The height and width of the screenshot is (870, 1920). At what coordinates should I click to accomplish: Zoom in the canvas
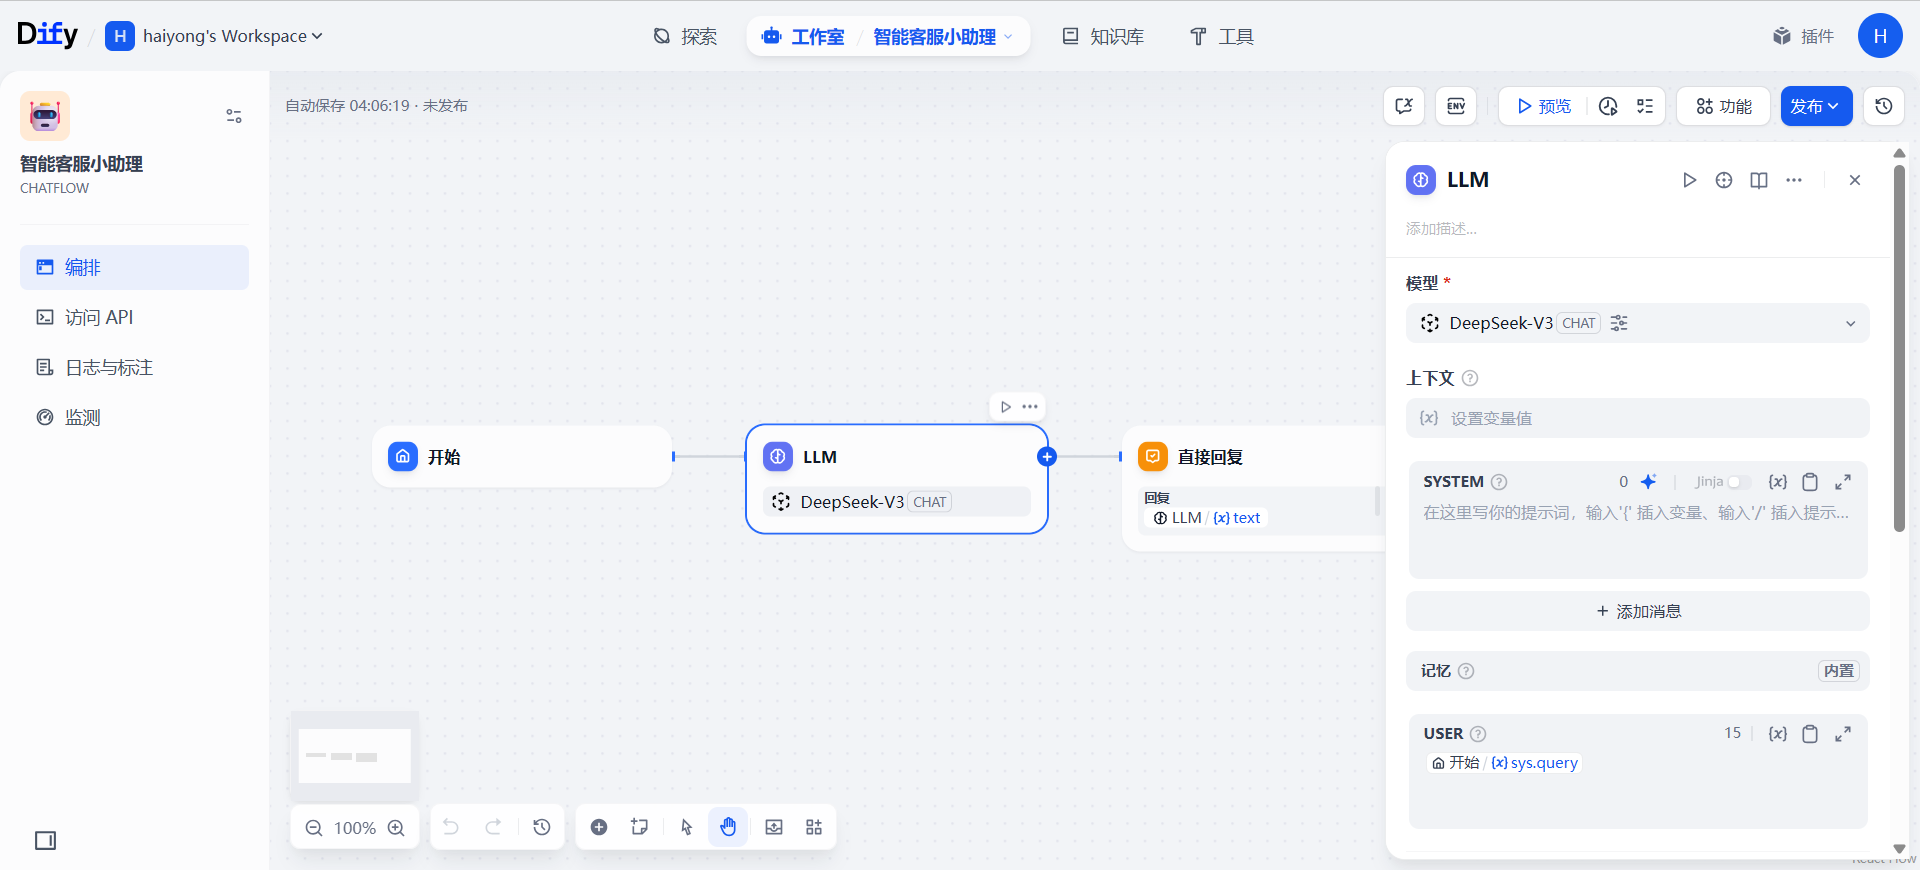click(x=396, y=828)
